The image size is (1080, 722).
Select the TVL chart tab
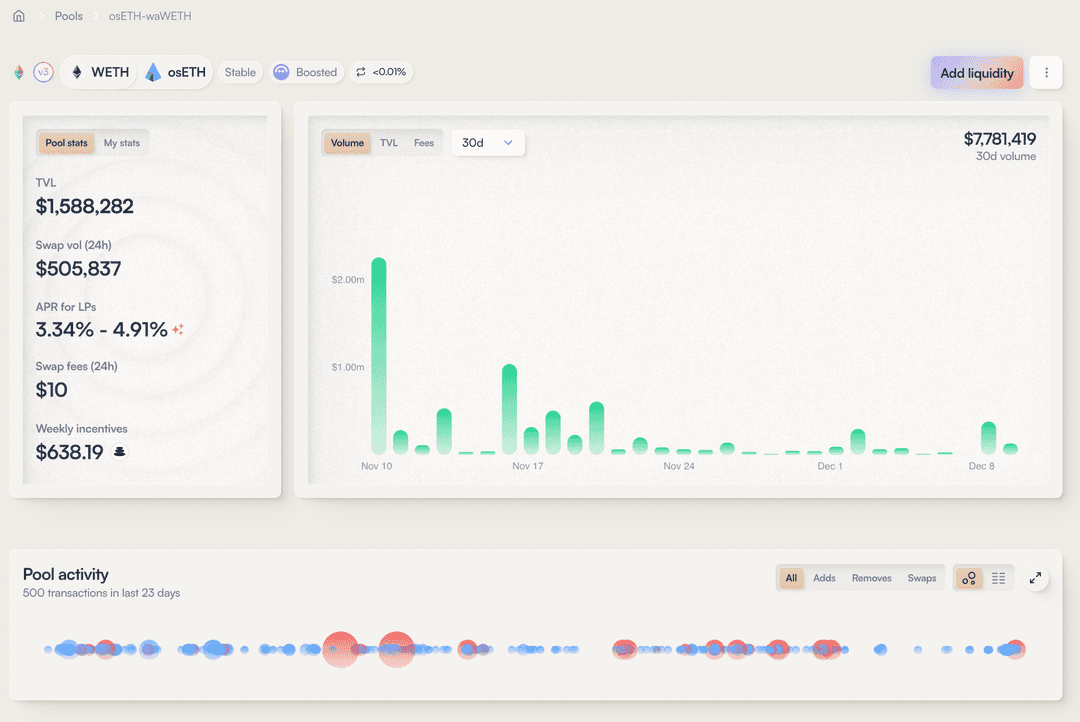389,143
